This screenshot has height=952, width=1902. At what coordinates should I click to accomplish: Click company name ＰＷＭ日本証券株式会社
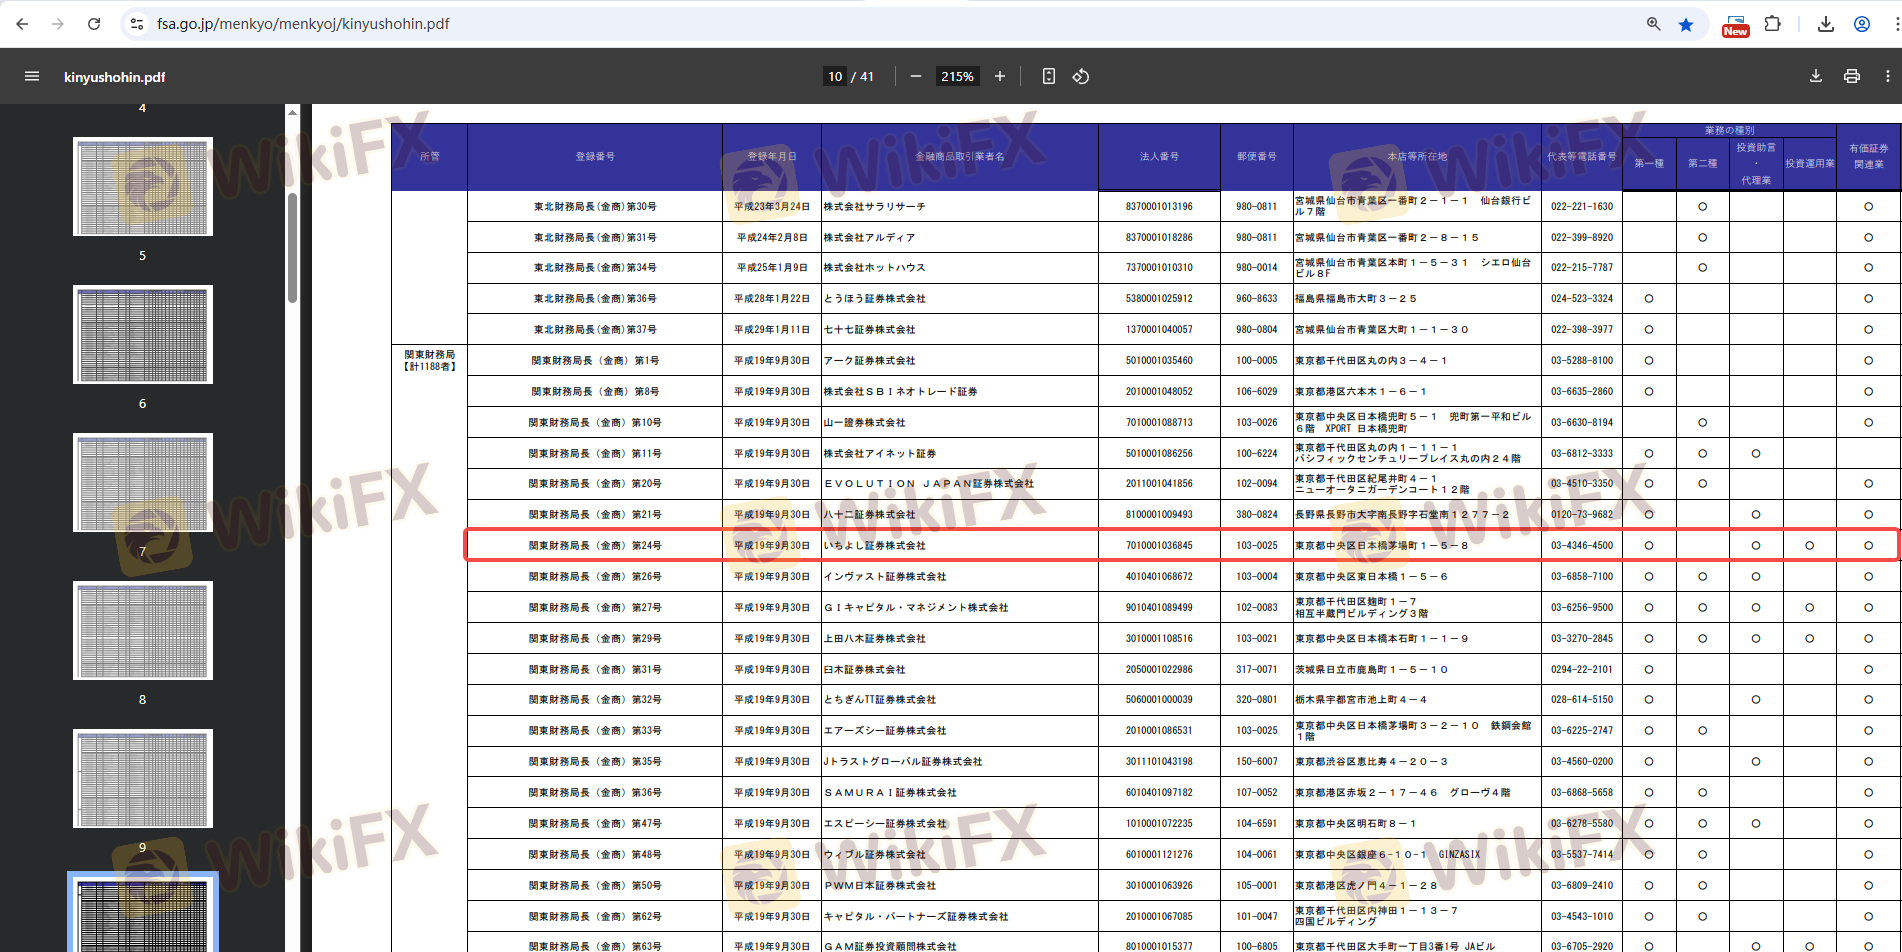click(x=880, y=886)
